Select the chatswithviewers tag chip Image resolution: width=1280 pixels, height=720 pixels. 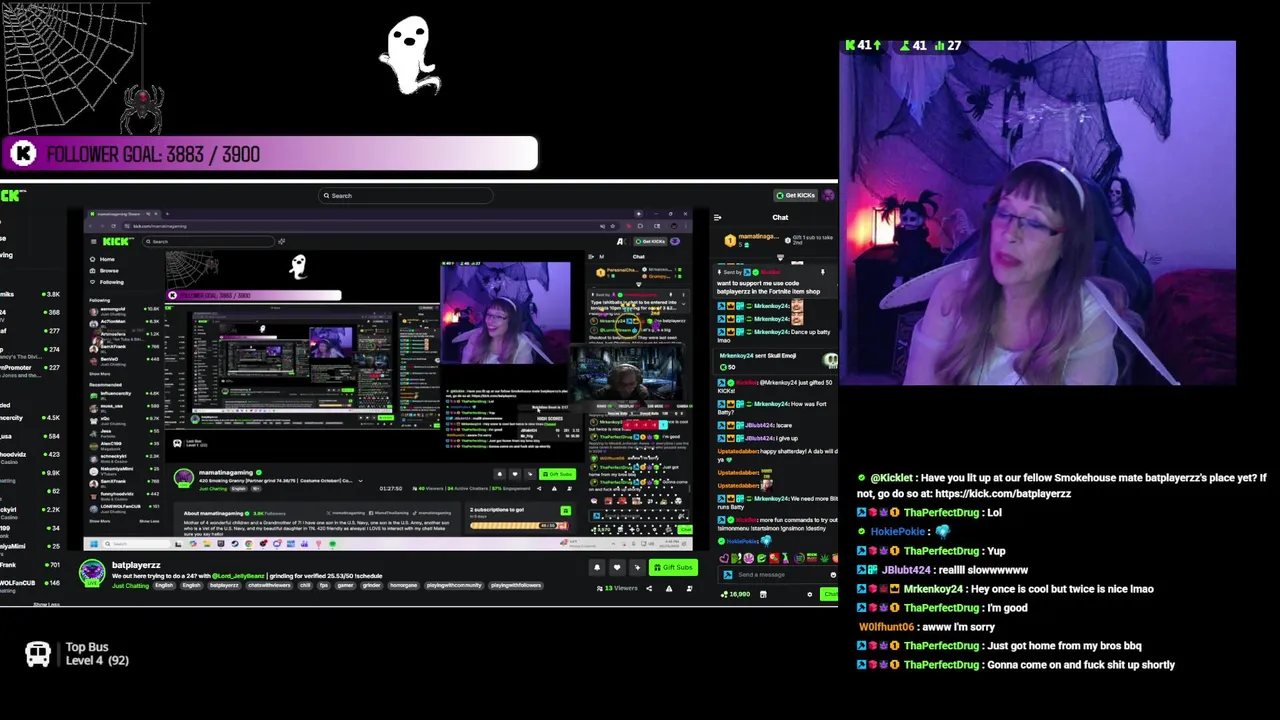(269, 585)
